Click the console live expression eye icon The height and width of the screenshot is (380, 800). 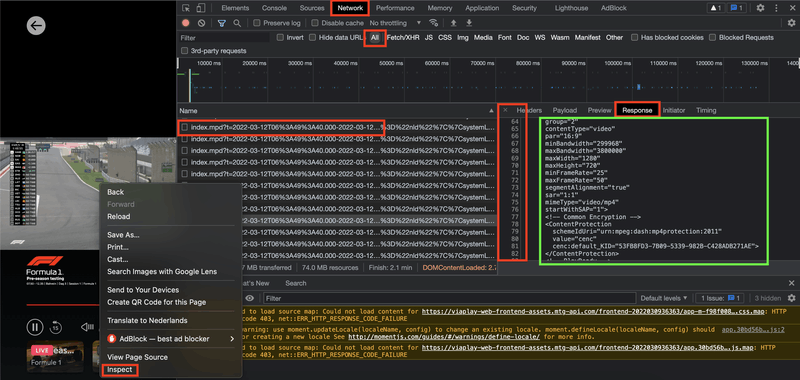pyautogui.click(x=249, y=298)
